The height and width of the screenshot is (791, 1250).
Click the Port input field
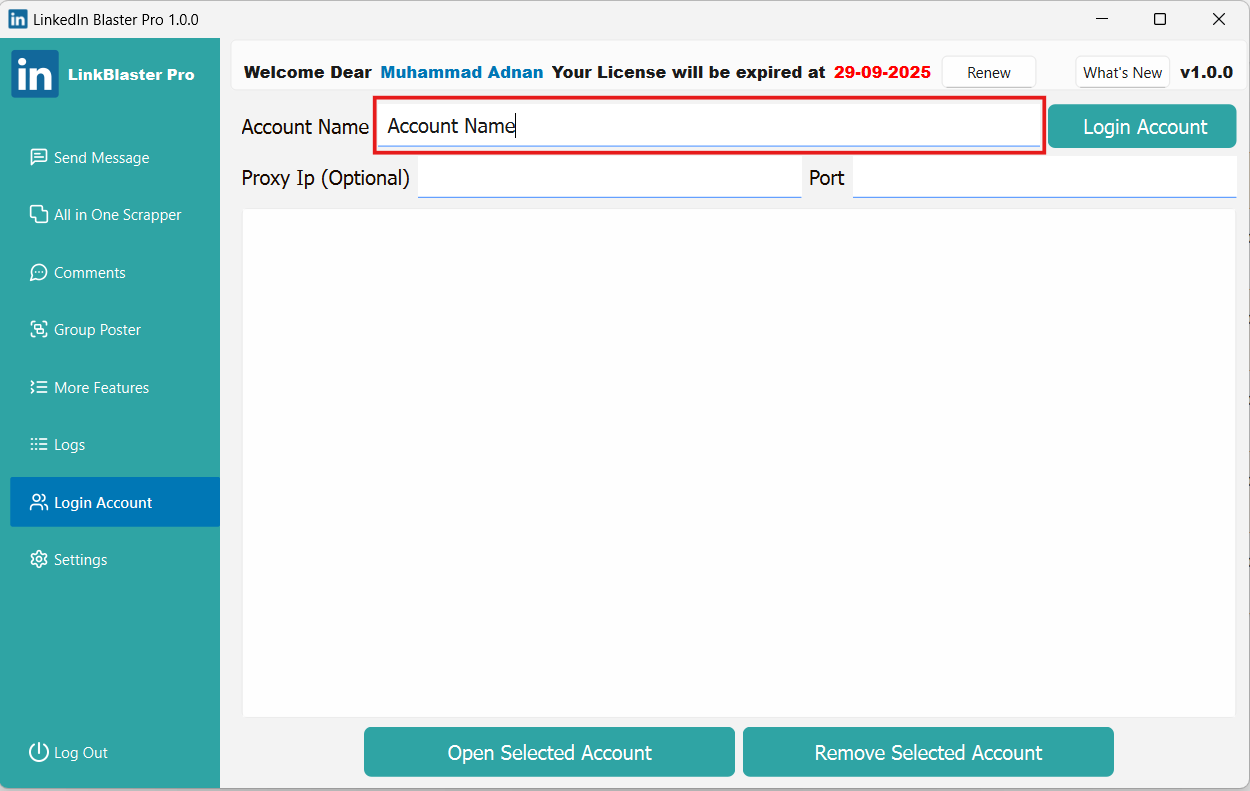pos(1044,178)
